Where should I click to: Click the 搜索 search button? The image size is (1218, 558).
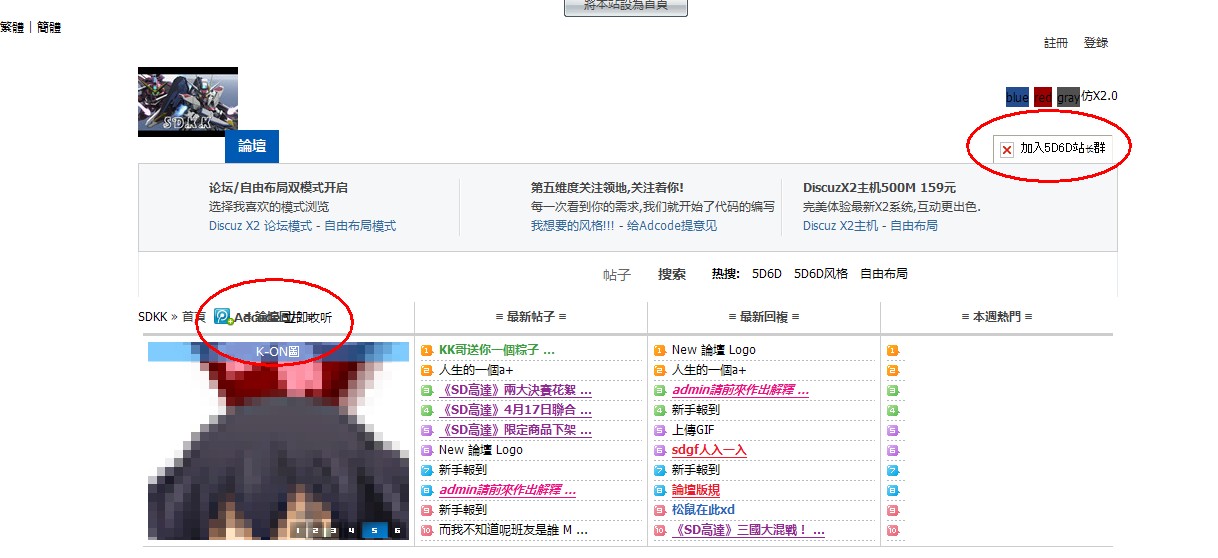[672, 274]
